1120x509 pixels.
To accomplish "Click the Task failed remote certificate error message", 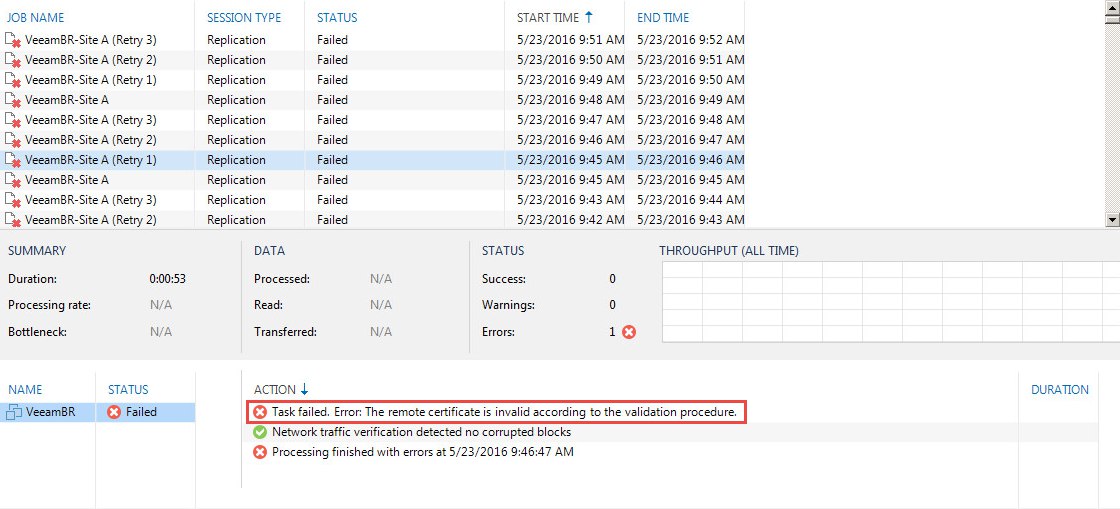I will tap(504, 412).
